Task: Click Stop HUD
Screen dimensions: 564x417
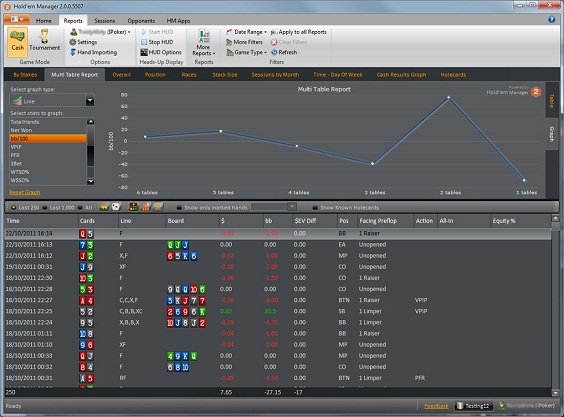Action: [157, 42]
